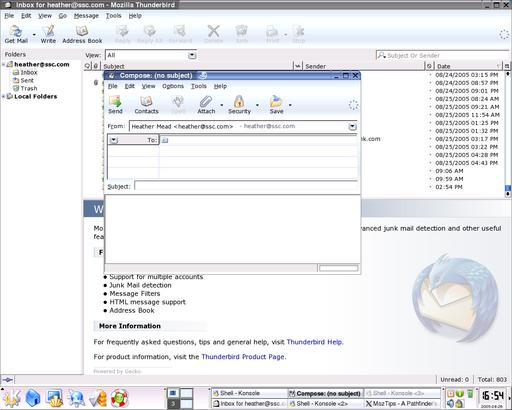Open Contacts from compose toolbar
The width and height of the screenshot is (512, 410).
146,105
